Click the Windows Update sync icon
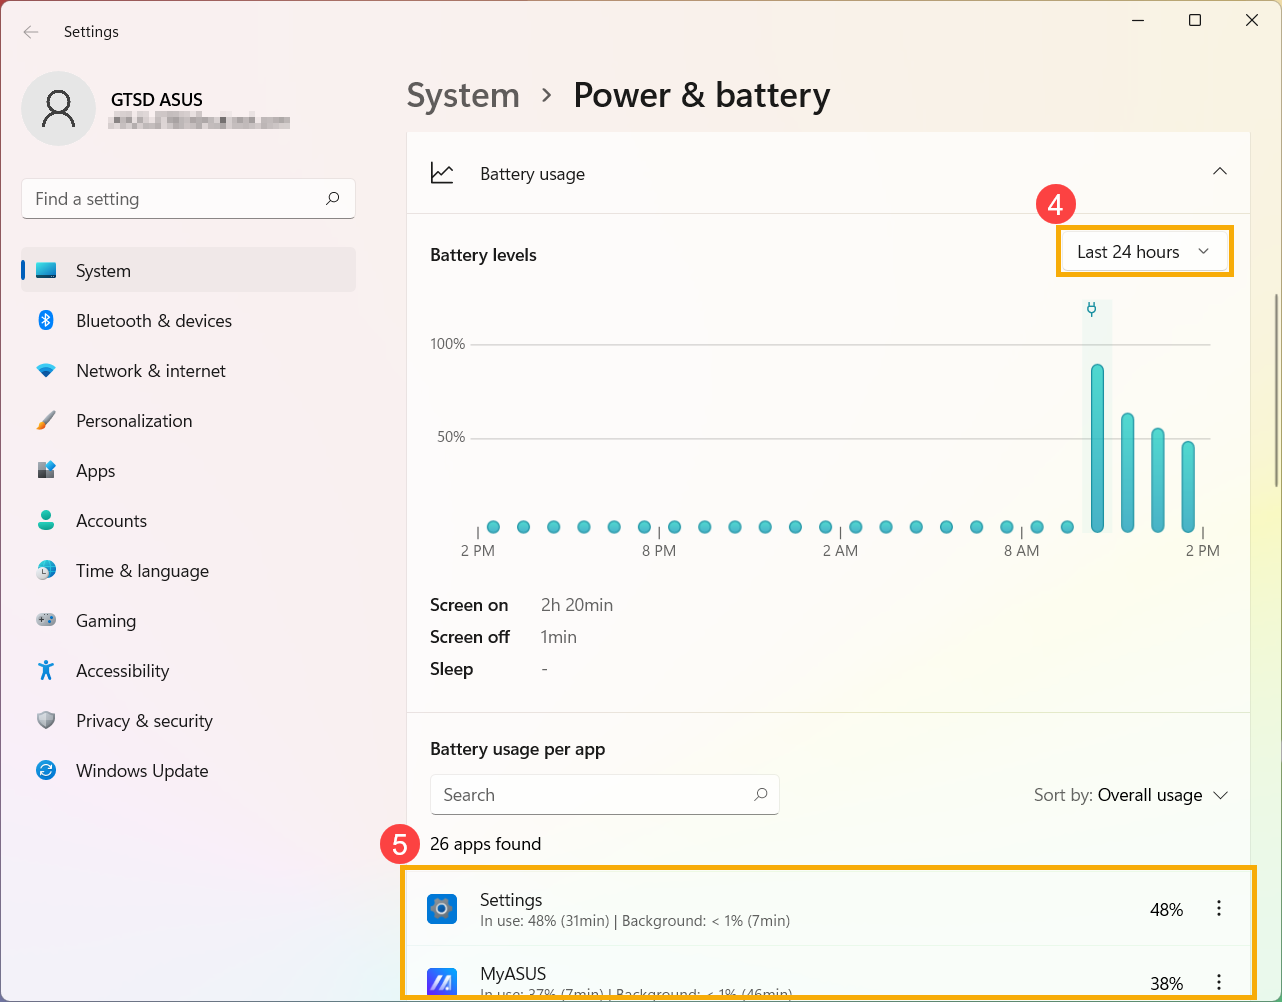 click(46, 770)
